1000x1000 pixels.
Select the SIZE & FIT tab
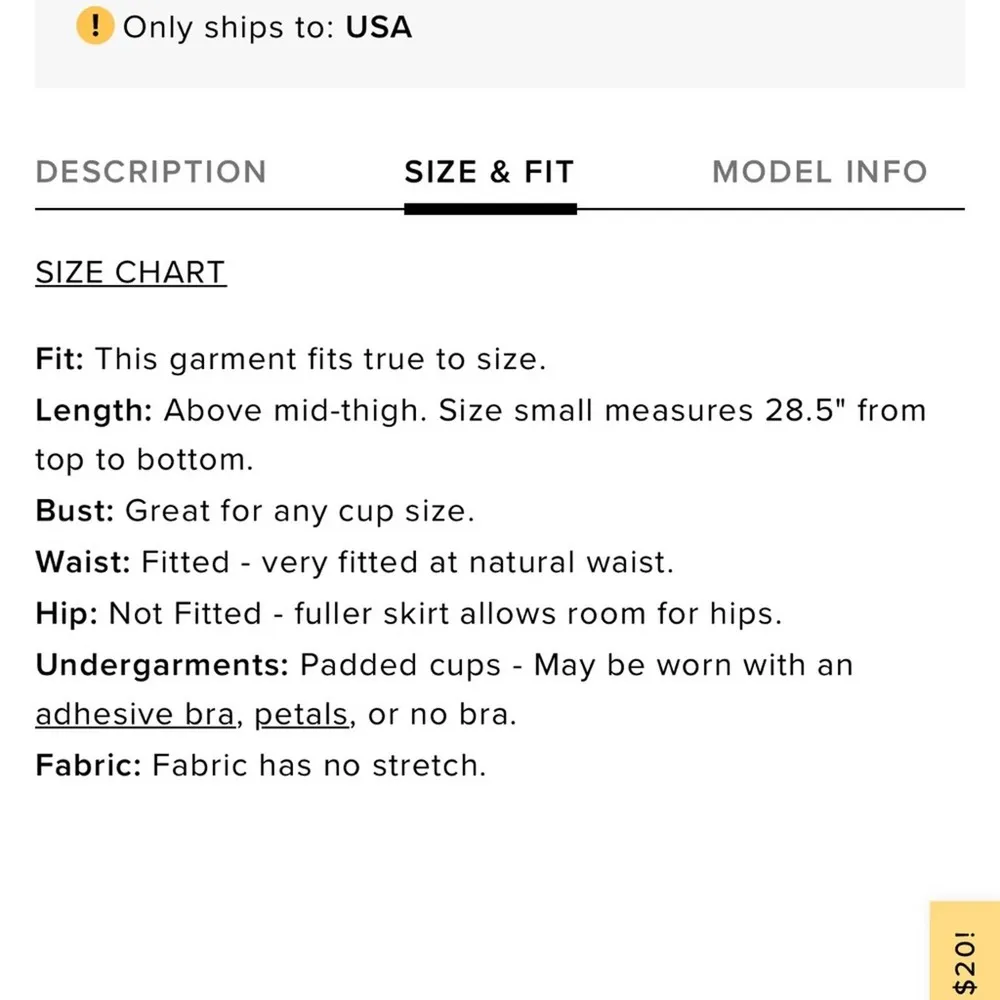click(489, 172)
